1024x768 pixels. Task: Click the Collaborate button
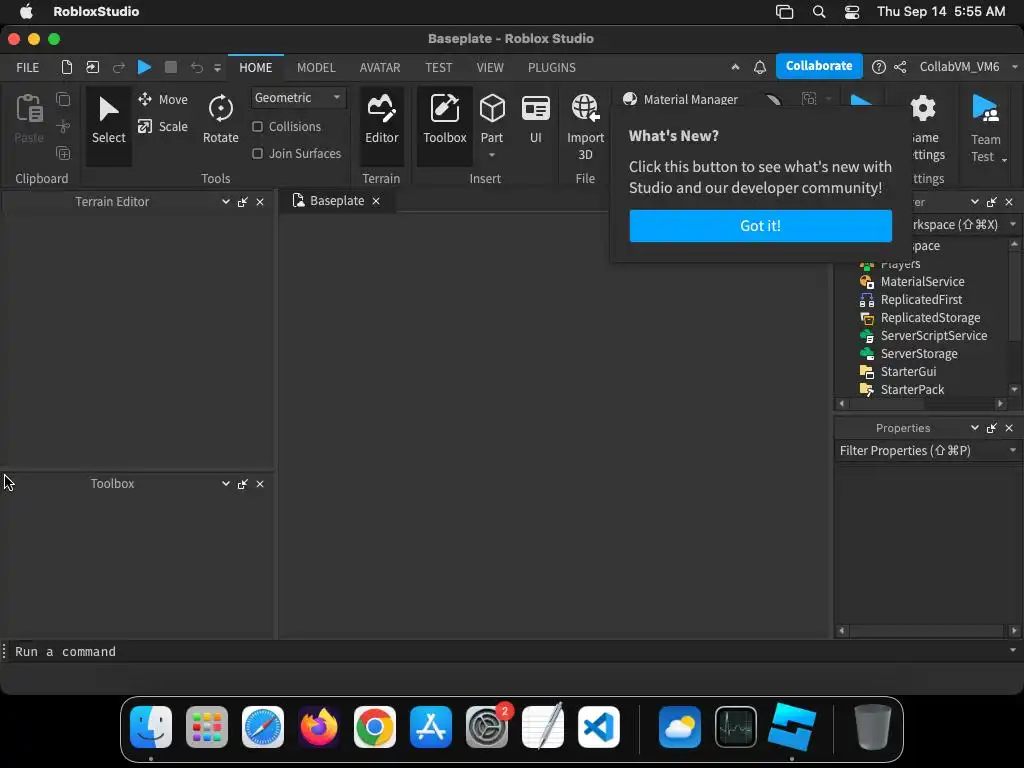click(819, 66)
